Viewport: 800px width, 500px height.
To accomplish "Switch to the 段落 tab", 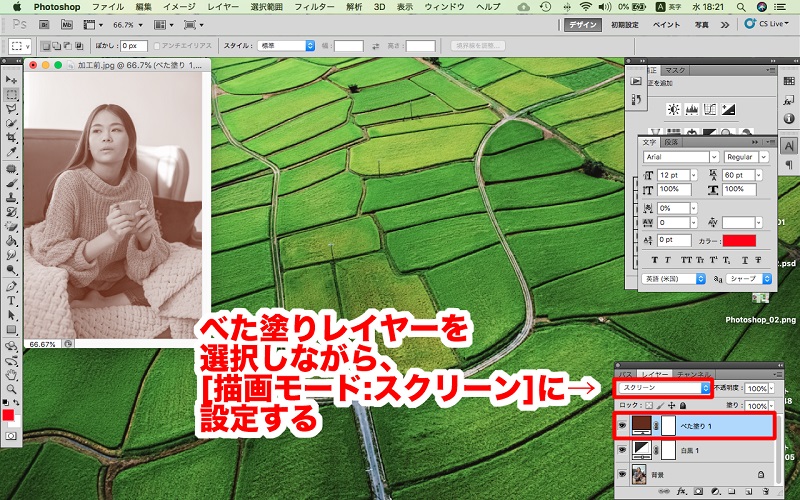I will pos(671,142).
